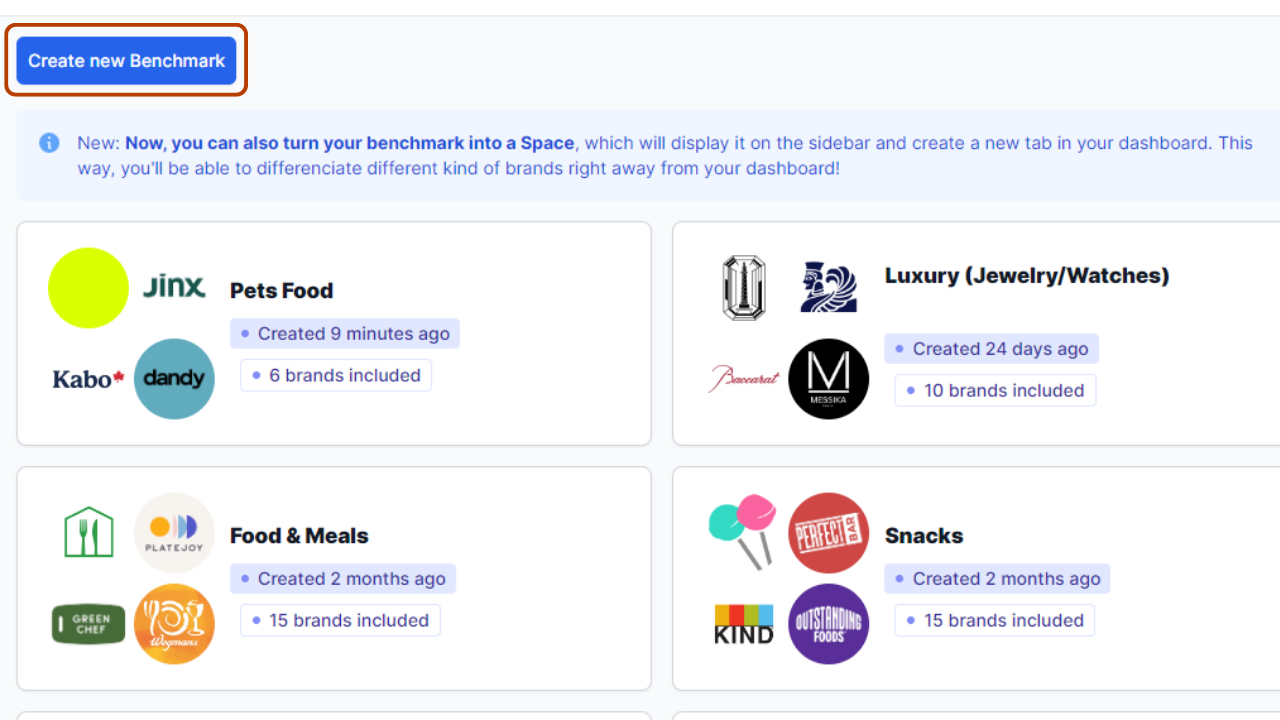
Task: Click the PlateJoy brand logo
Action: click(x=174, y=533)
